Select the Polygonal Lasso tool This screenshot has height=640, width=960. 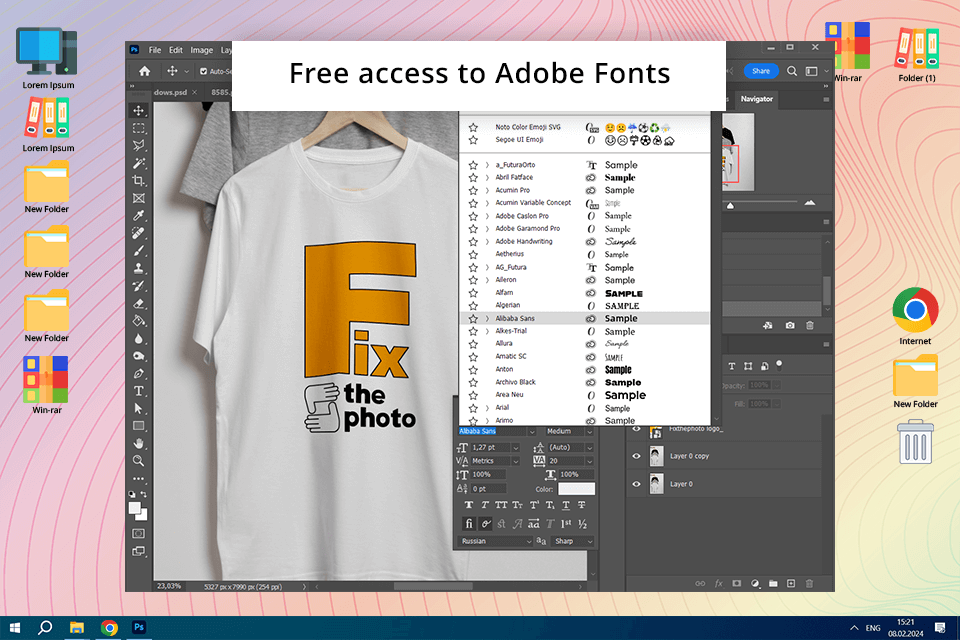[x=139, y=146]
